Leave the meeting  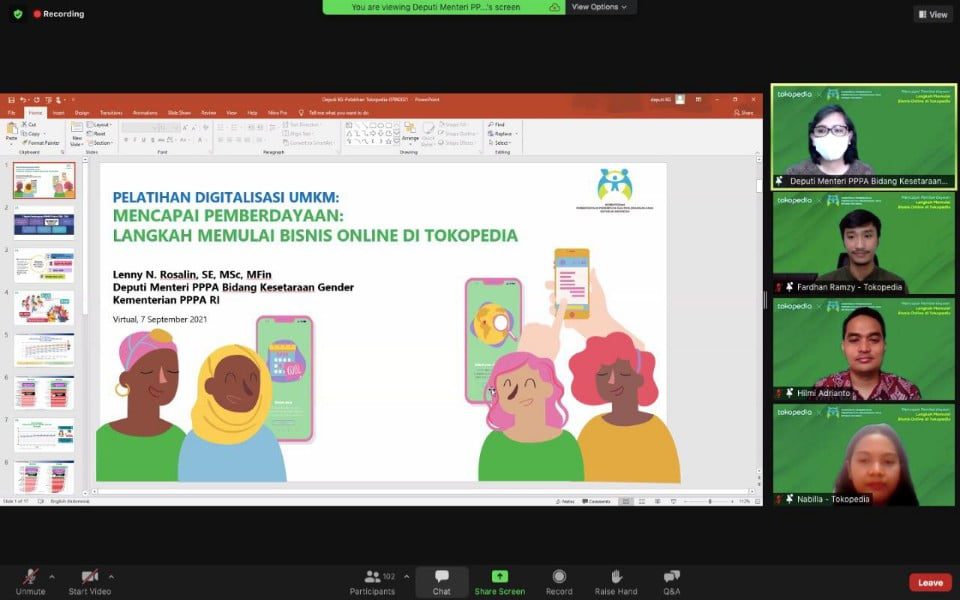(x=930, y=582)
